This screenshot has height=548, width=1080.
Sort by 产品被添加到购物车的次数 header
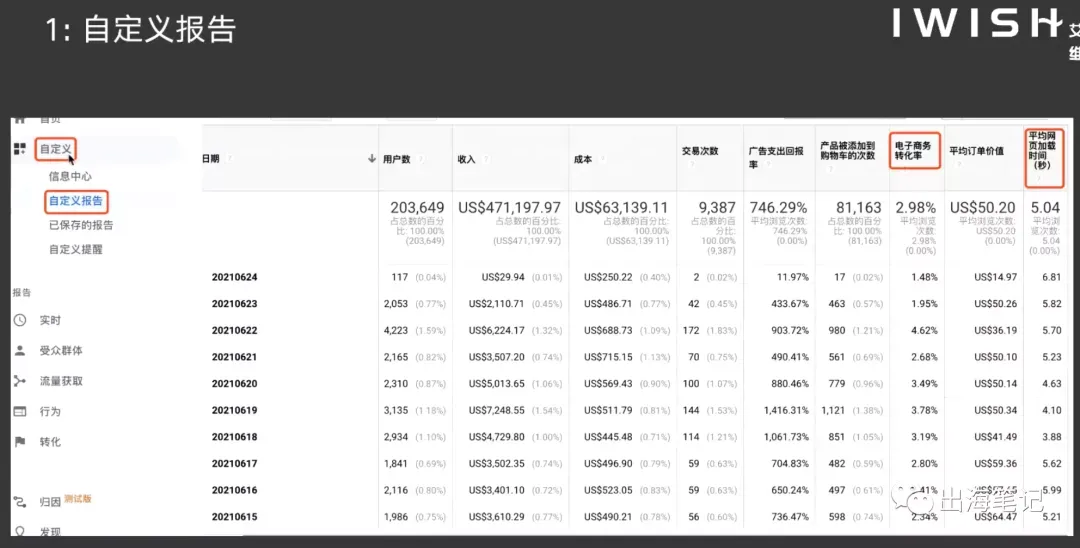click(847, 151)
